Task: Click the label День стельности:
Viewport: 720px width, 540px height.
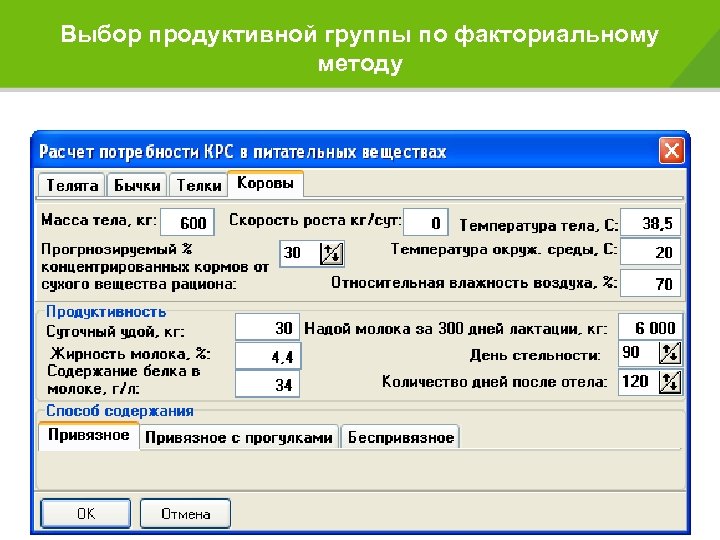Action: [x=535, y=355]
